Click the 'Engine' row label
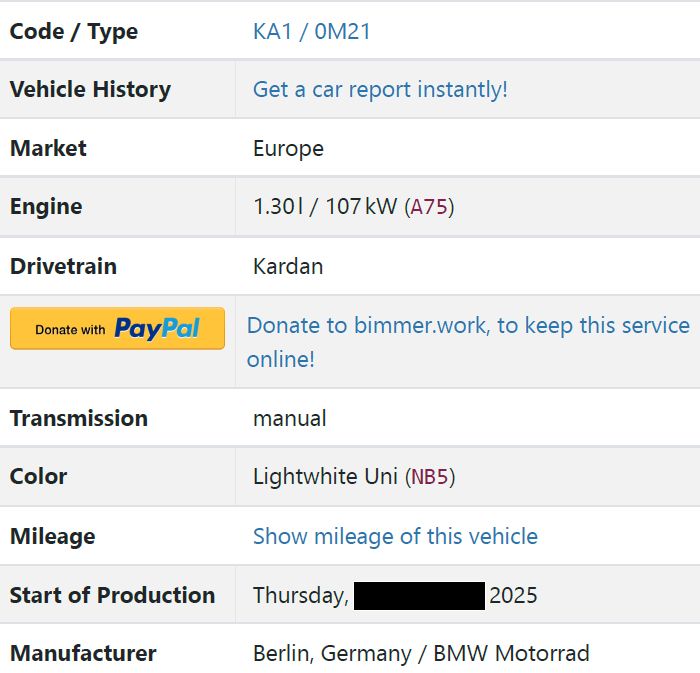Viewport: 700px width, 673px height. pyautogui.click(x=46, y=207)
